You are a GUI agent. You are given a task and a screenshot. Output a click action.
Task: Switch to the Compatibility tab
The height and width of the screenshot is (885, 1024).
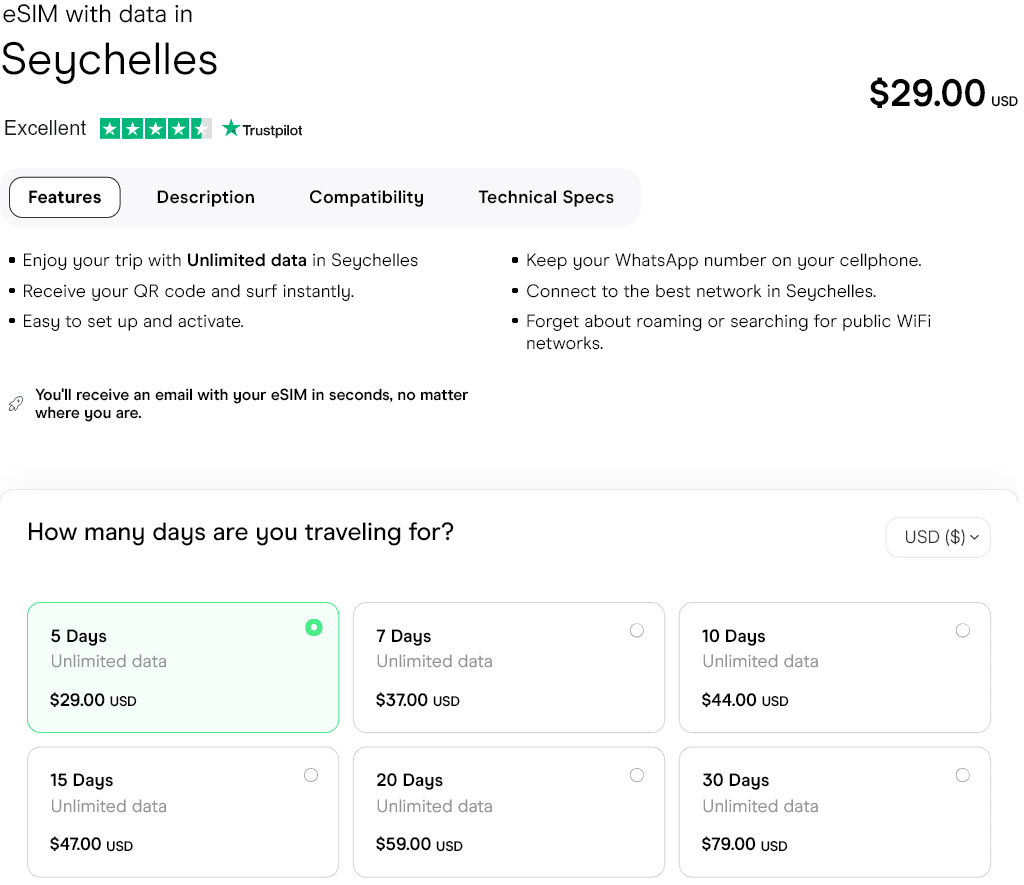coord(366,197)
